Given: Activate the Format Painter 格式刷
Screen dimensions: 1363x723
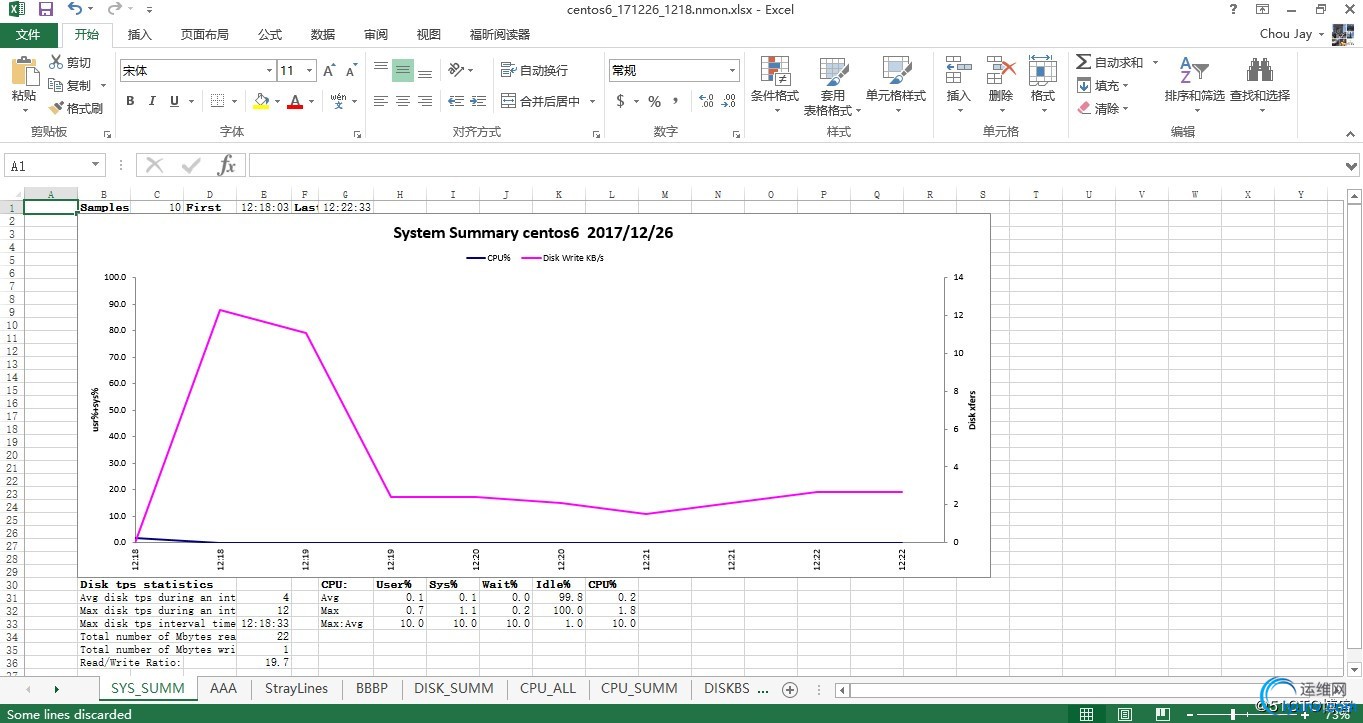Looking at the screenshot, I should [x=76, y=108].
